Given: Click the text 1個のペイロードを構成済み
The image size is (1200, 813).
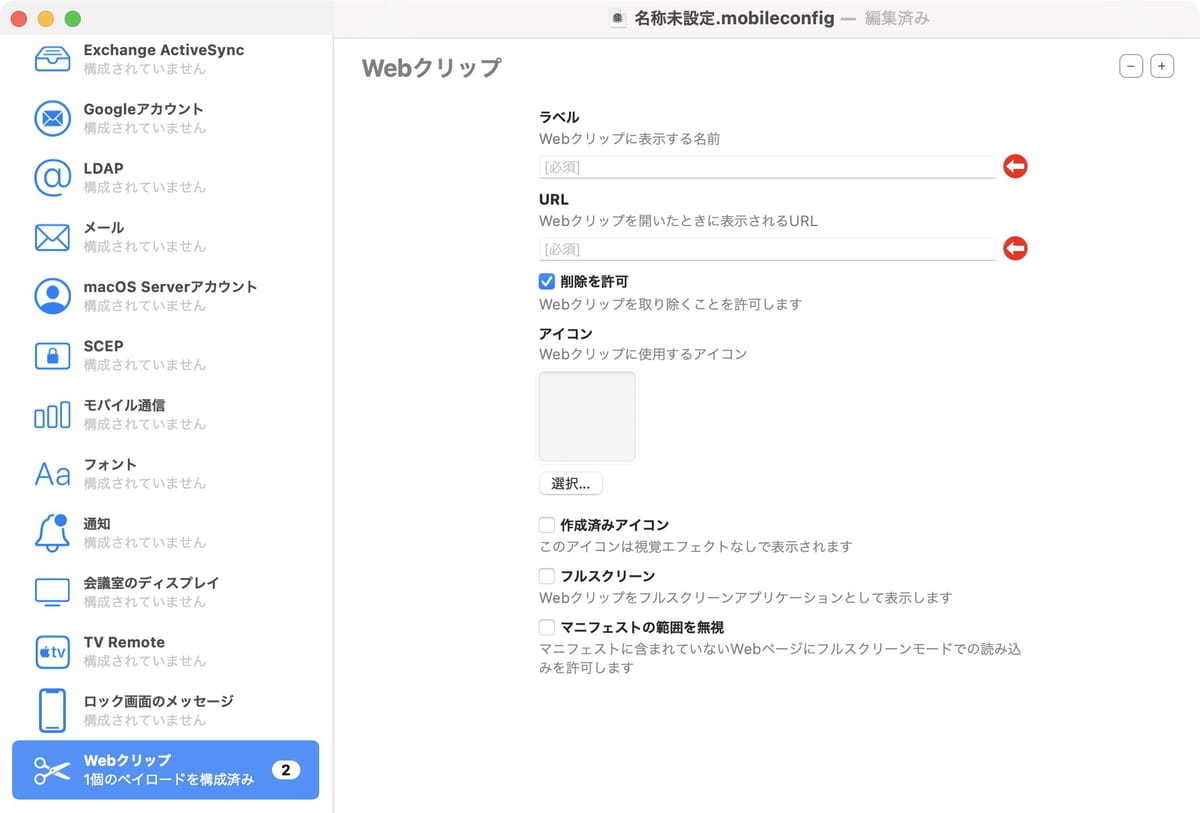Looking at the screenshot, I should click(x=169, y=779).
